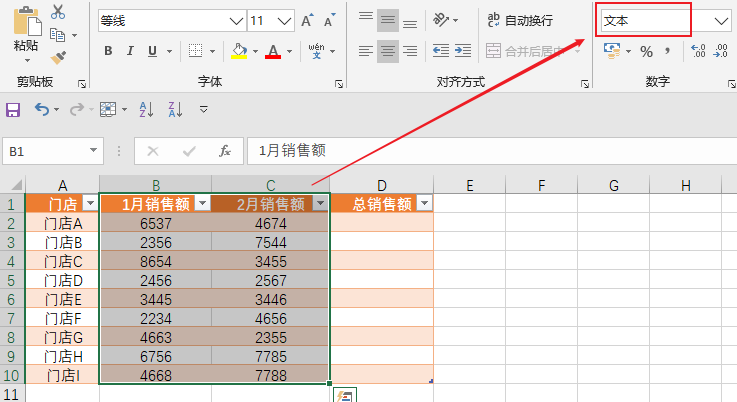Select column D header

382,185
